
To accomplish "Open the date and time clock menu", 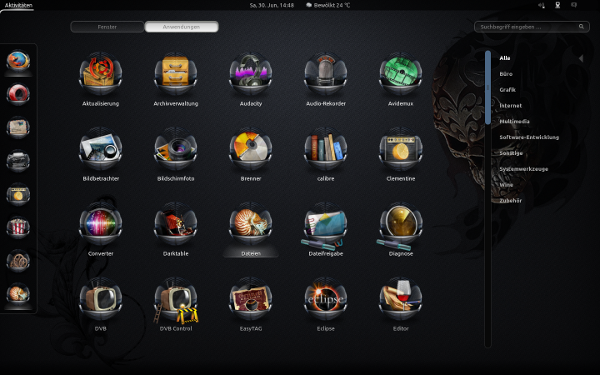I will 272,5.
